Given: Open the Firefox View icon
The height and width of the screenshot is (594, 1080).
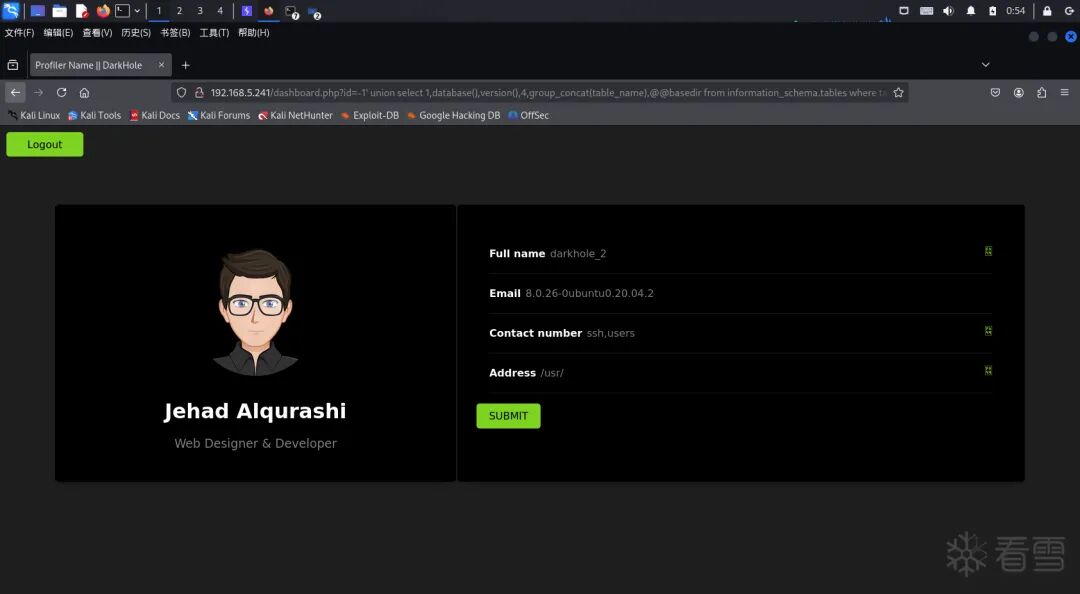Looking at the screenshot, I should 12,65.
